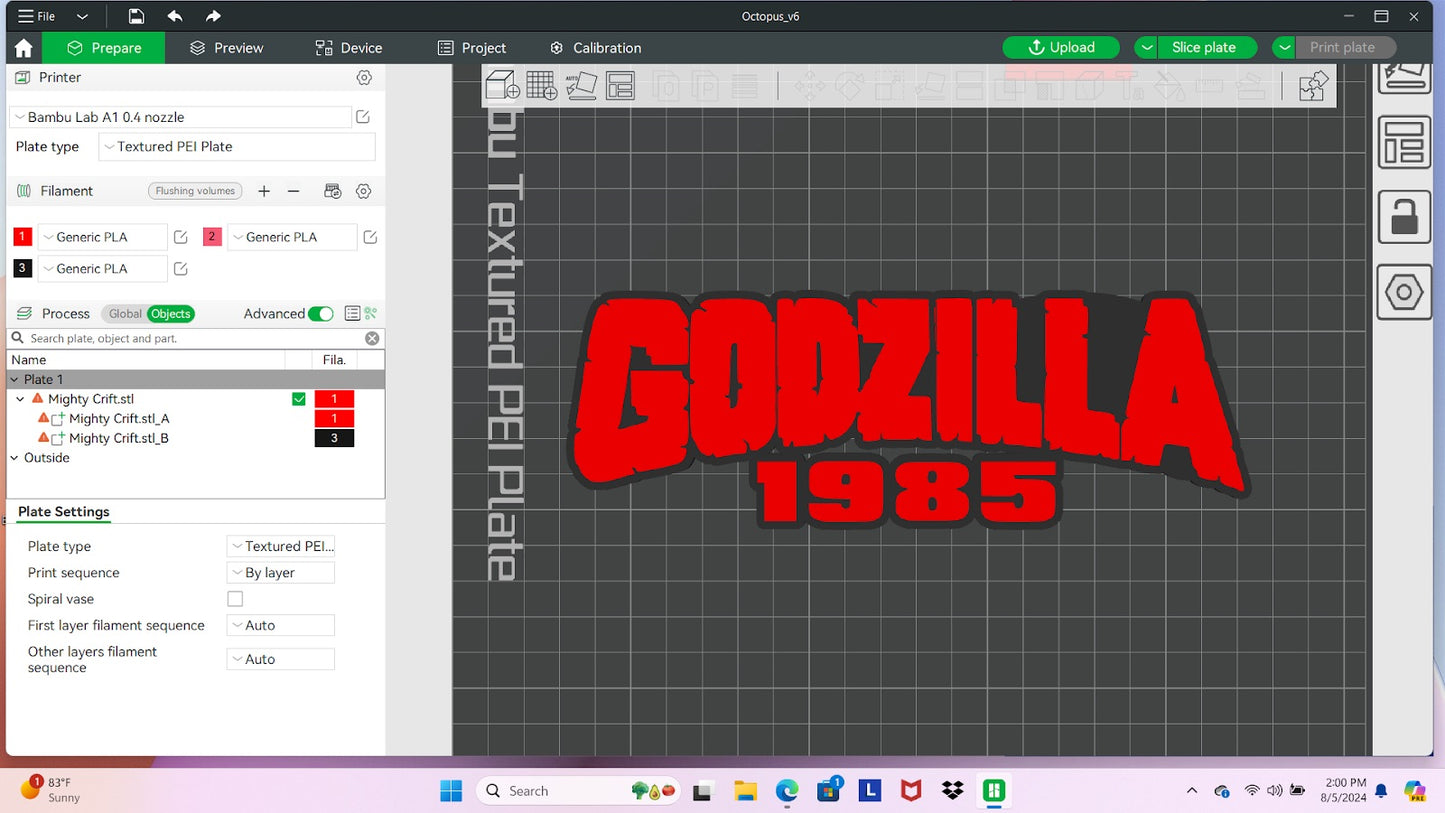
Task: Click the Add plate grid icon
Action: pyautogui.click(x=542, y=86)
